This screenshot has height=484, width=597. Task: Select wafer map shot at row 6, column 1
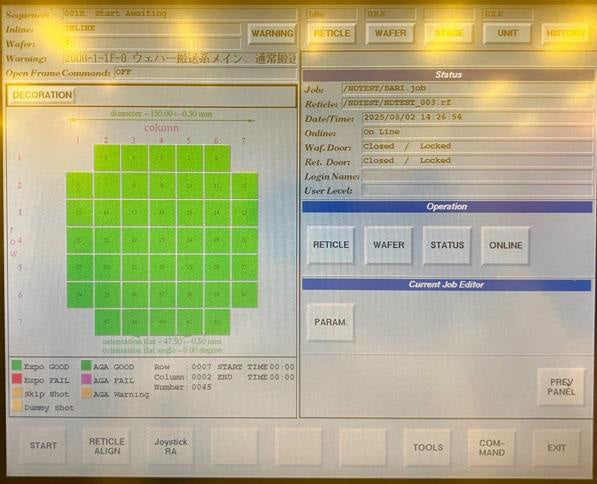[80, 295]
